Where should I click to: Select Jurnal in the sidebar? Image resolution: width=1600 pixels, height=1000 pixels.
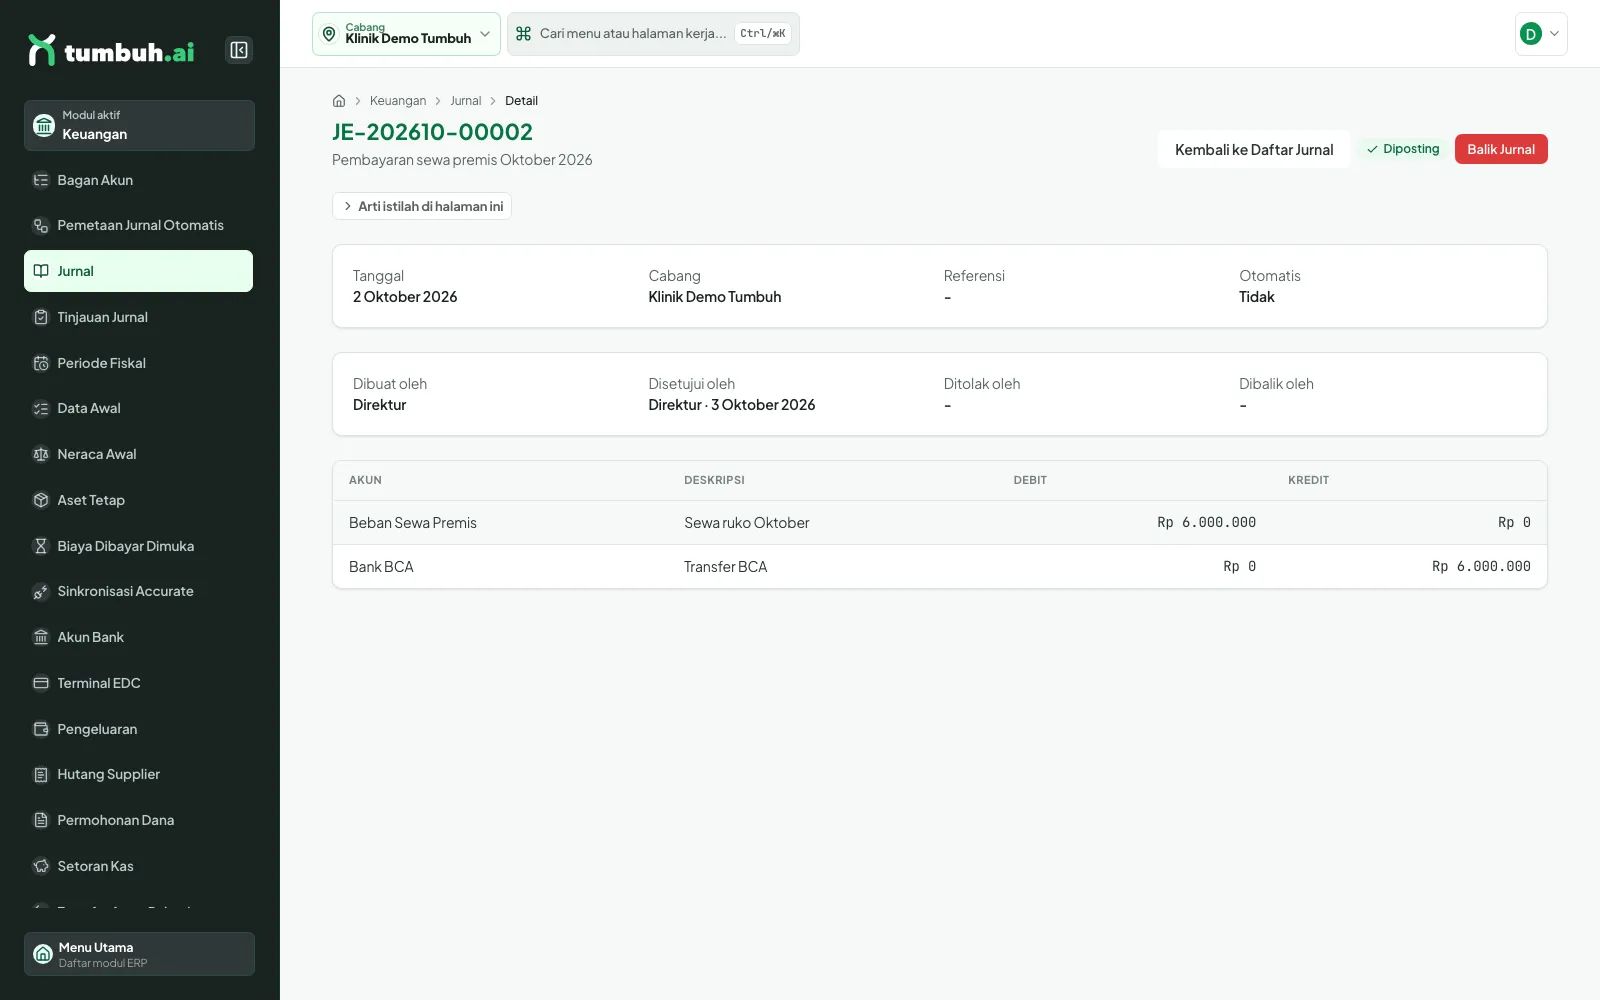[138, 271]
